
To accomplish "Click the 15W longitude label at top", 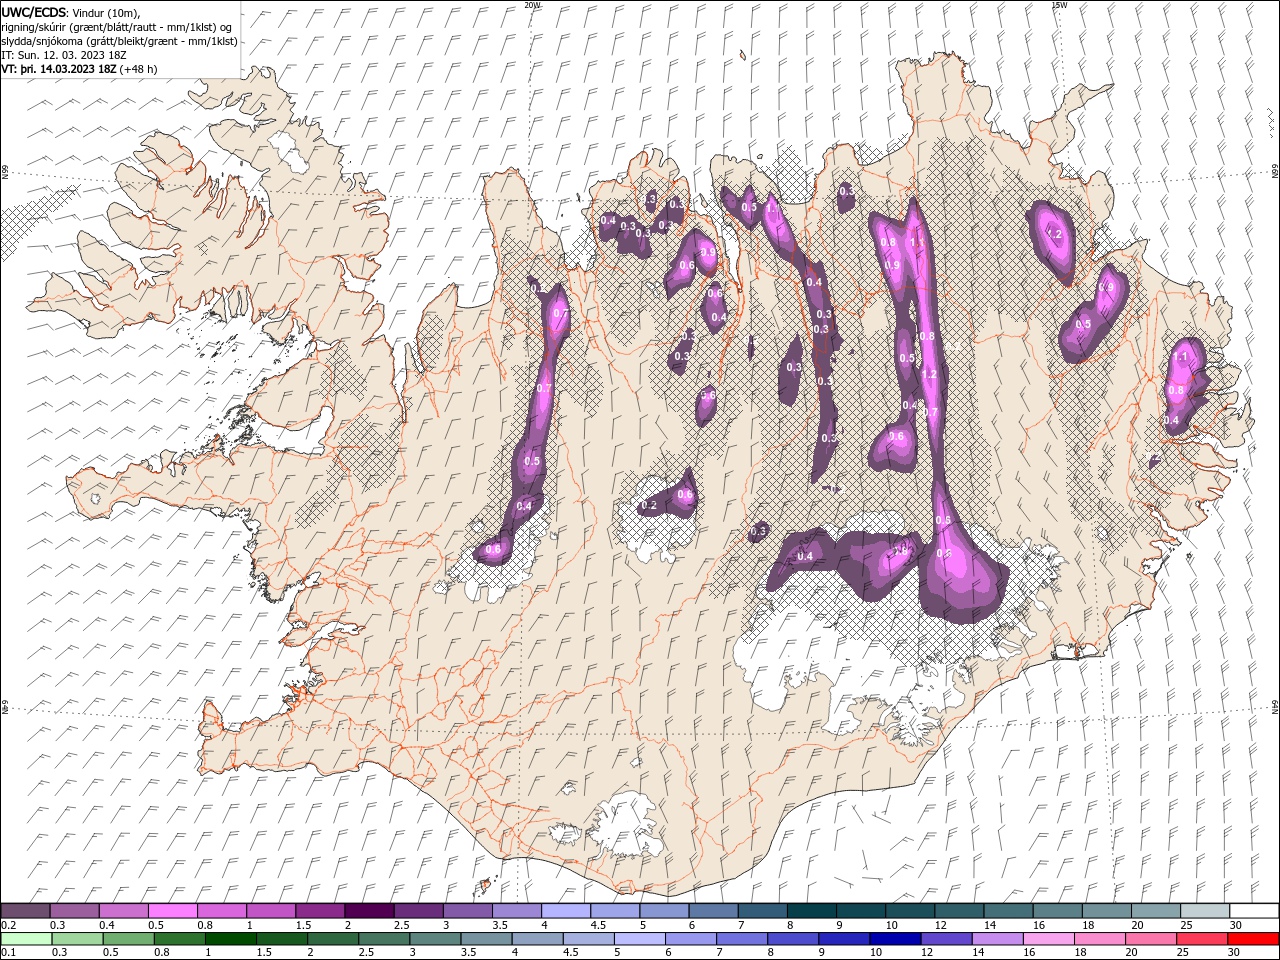I will pos(1059,5).
